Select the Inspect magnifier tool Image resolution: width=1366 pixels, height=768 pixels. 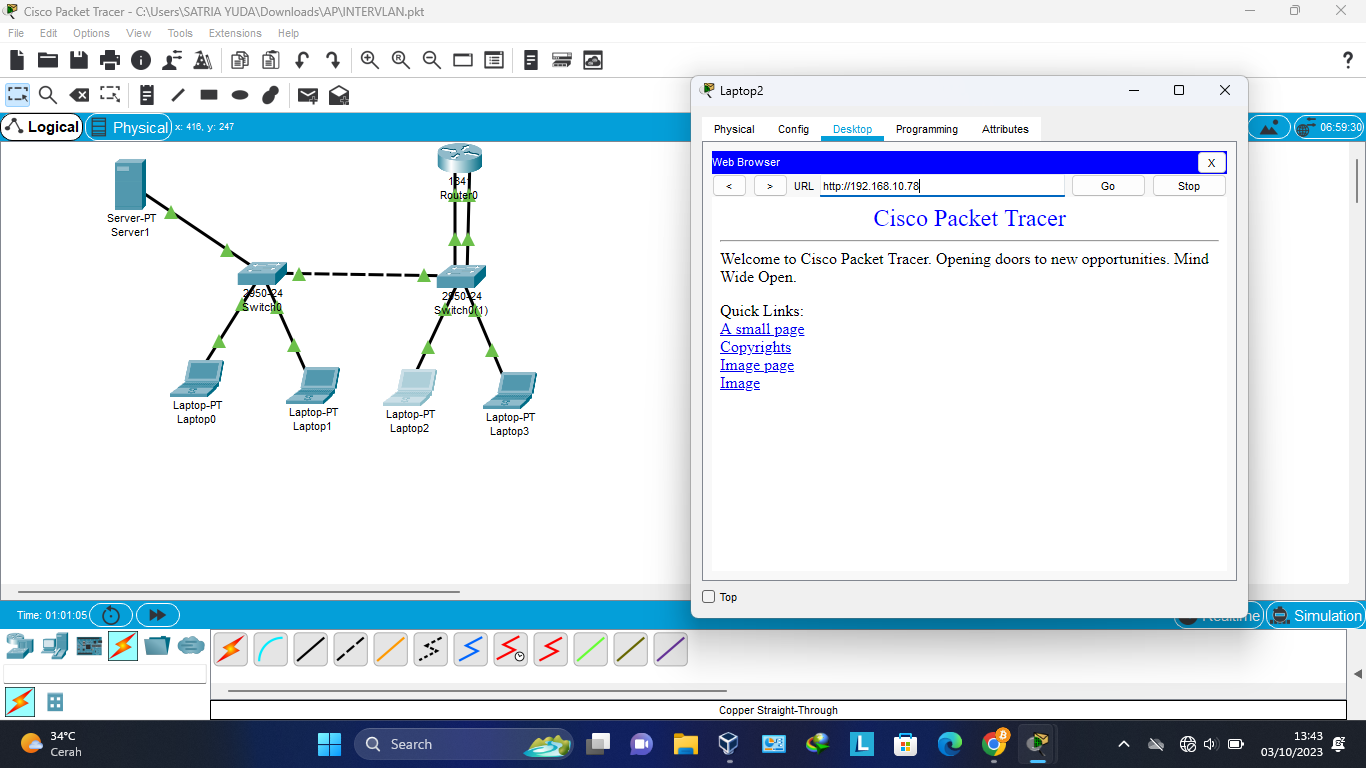[x=48, y=95]
